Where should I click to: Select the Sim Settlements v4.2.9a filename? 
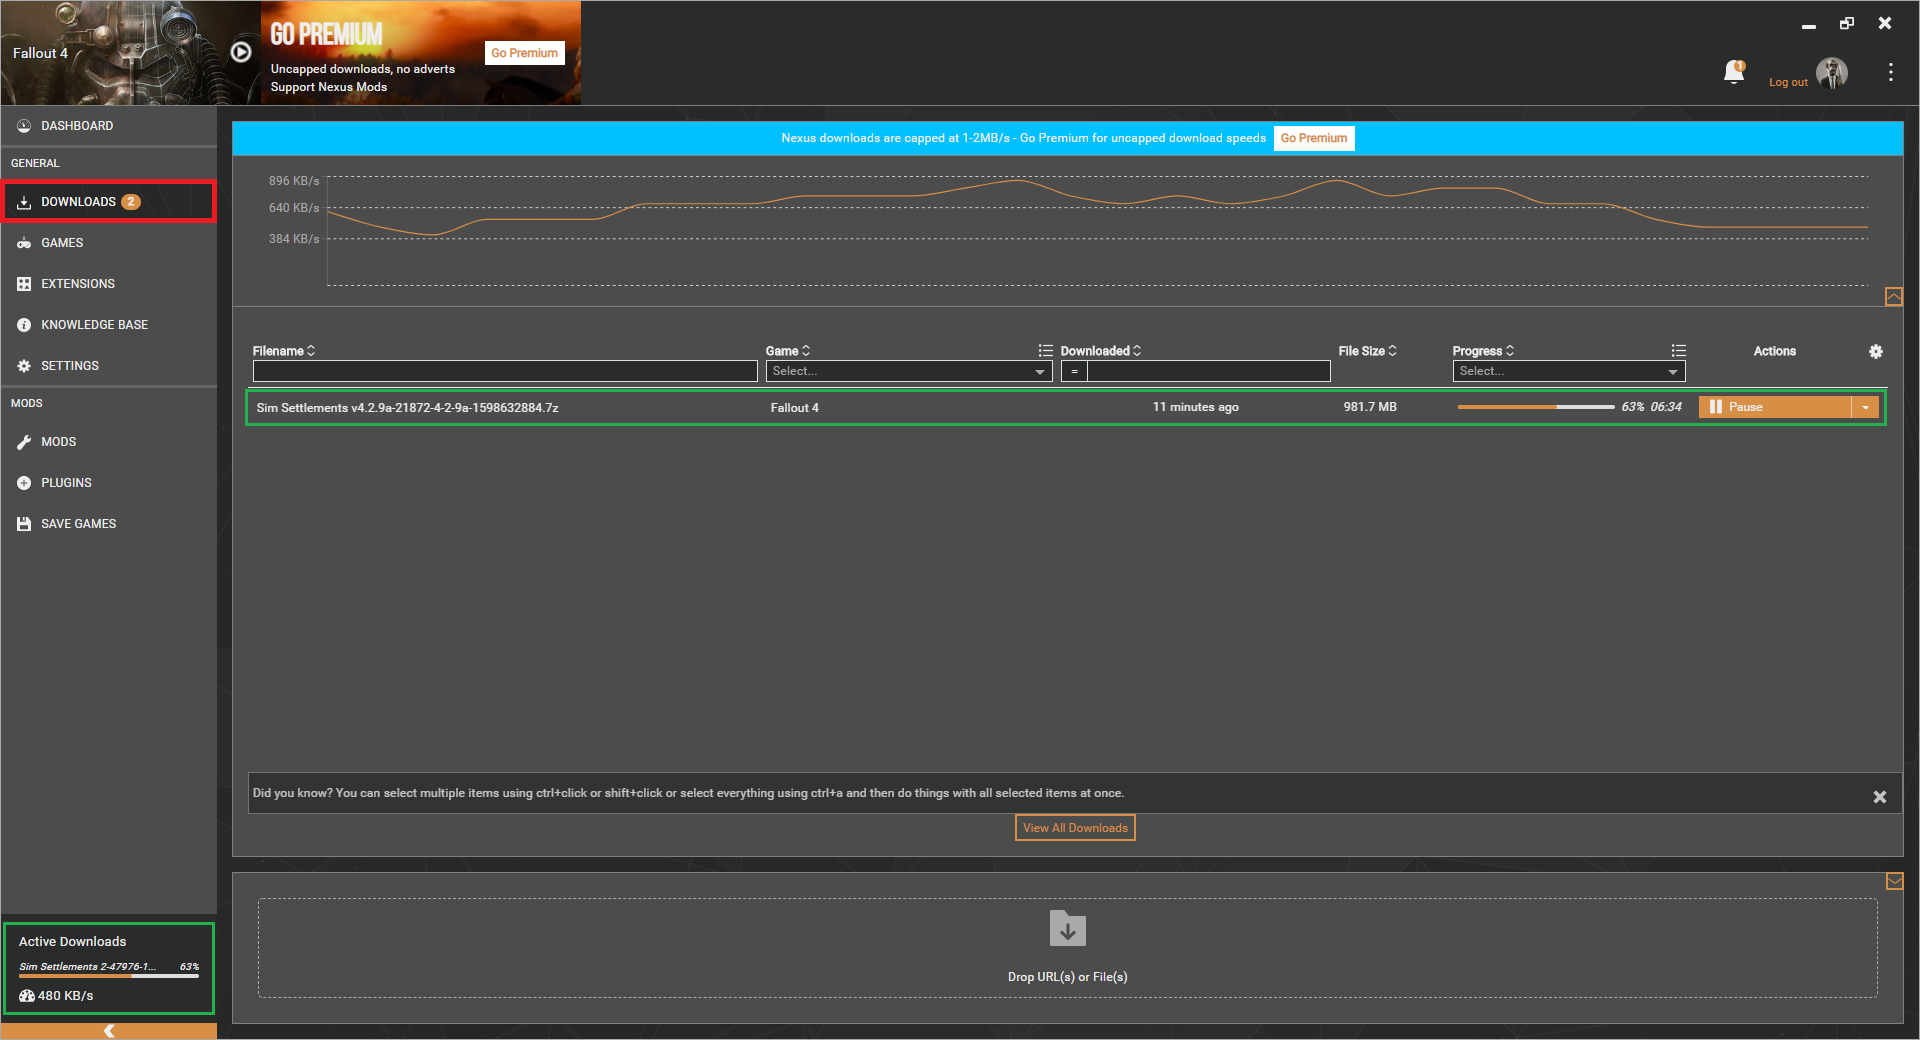tap(407, 408)
